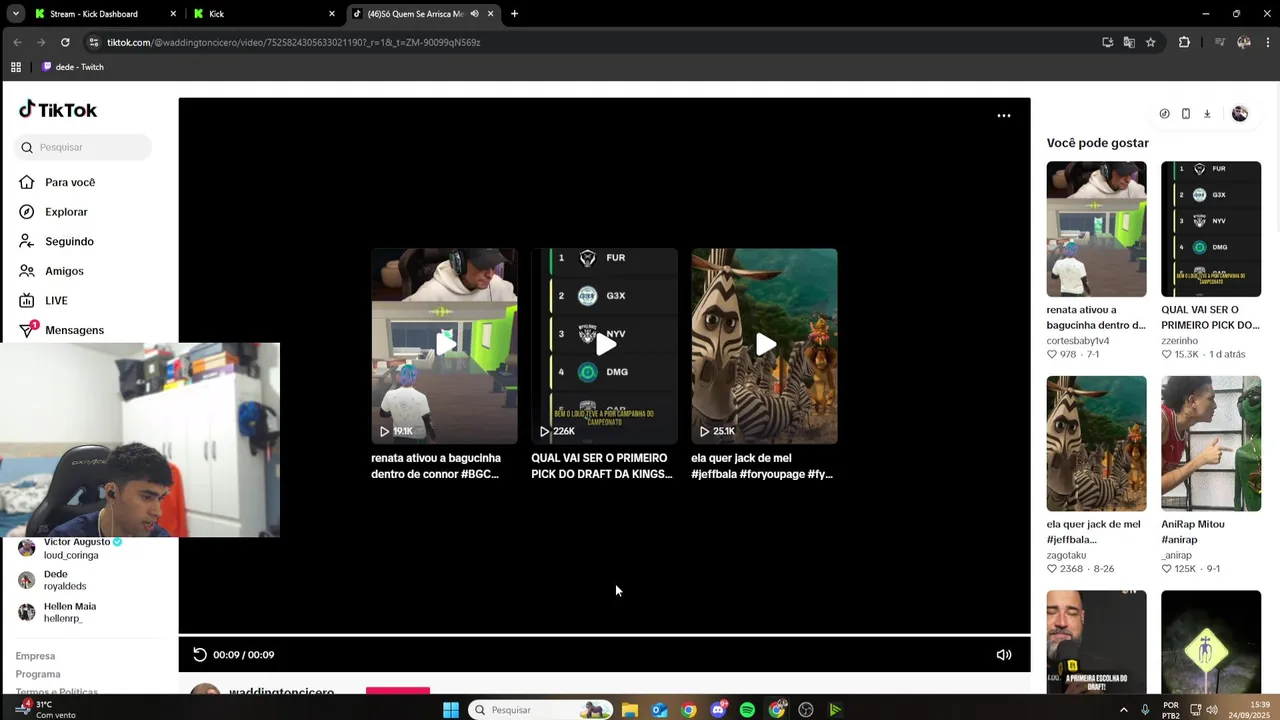Image resolution: width=1280 pixels, height=720 pixels.
Task: Bookmark this page with the star
Action: tap(1151, 42)
